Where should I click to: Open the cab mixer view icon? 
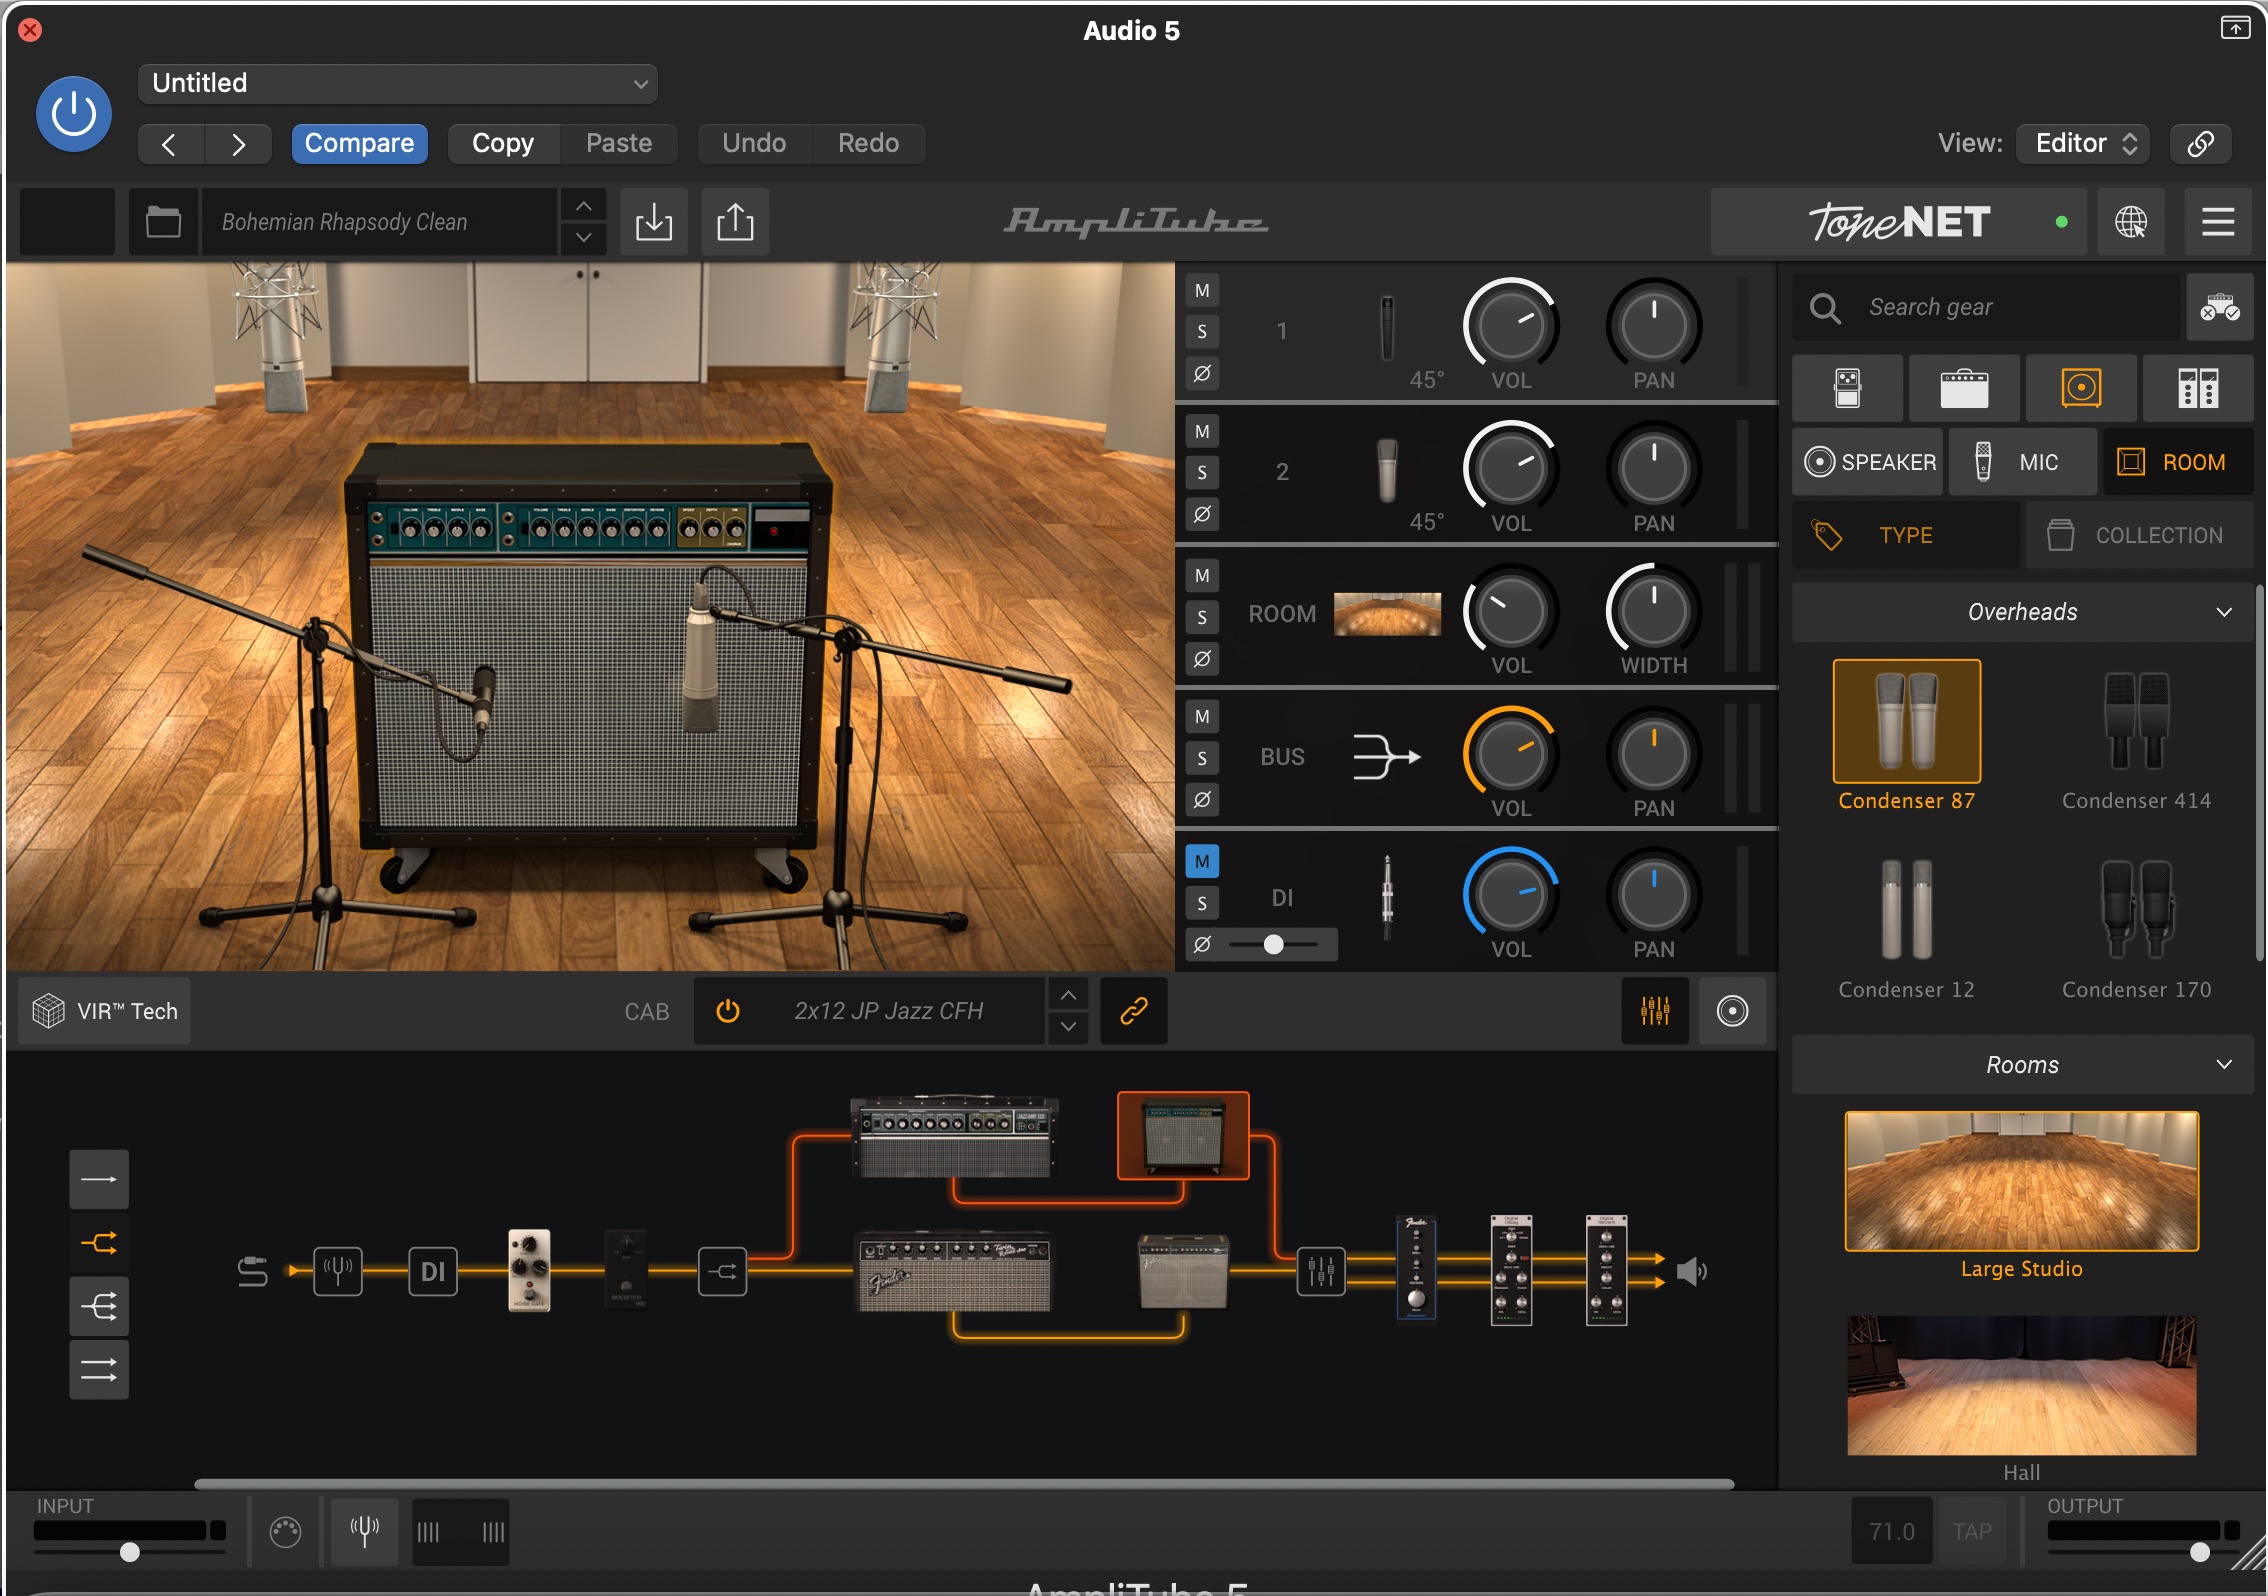click(1655, 1011)
